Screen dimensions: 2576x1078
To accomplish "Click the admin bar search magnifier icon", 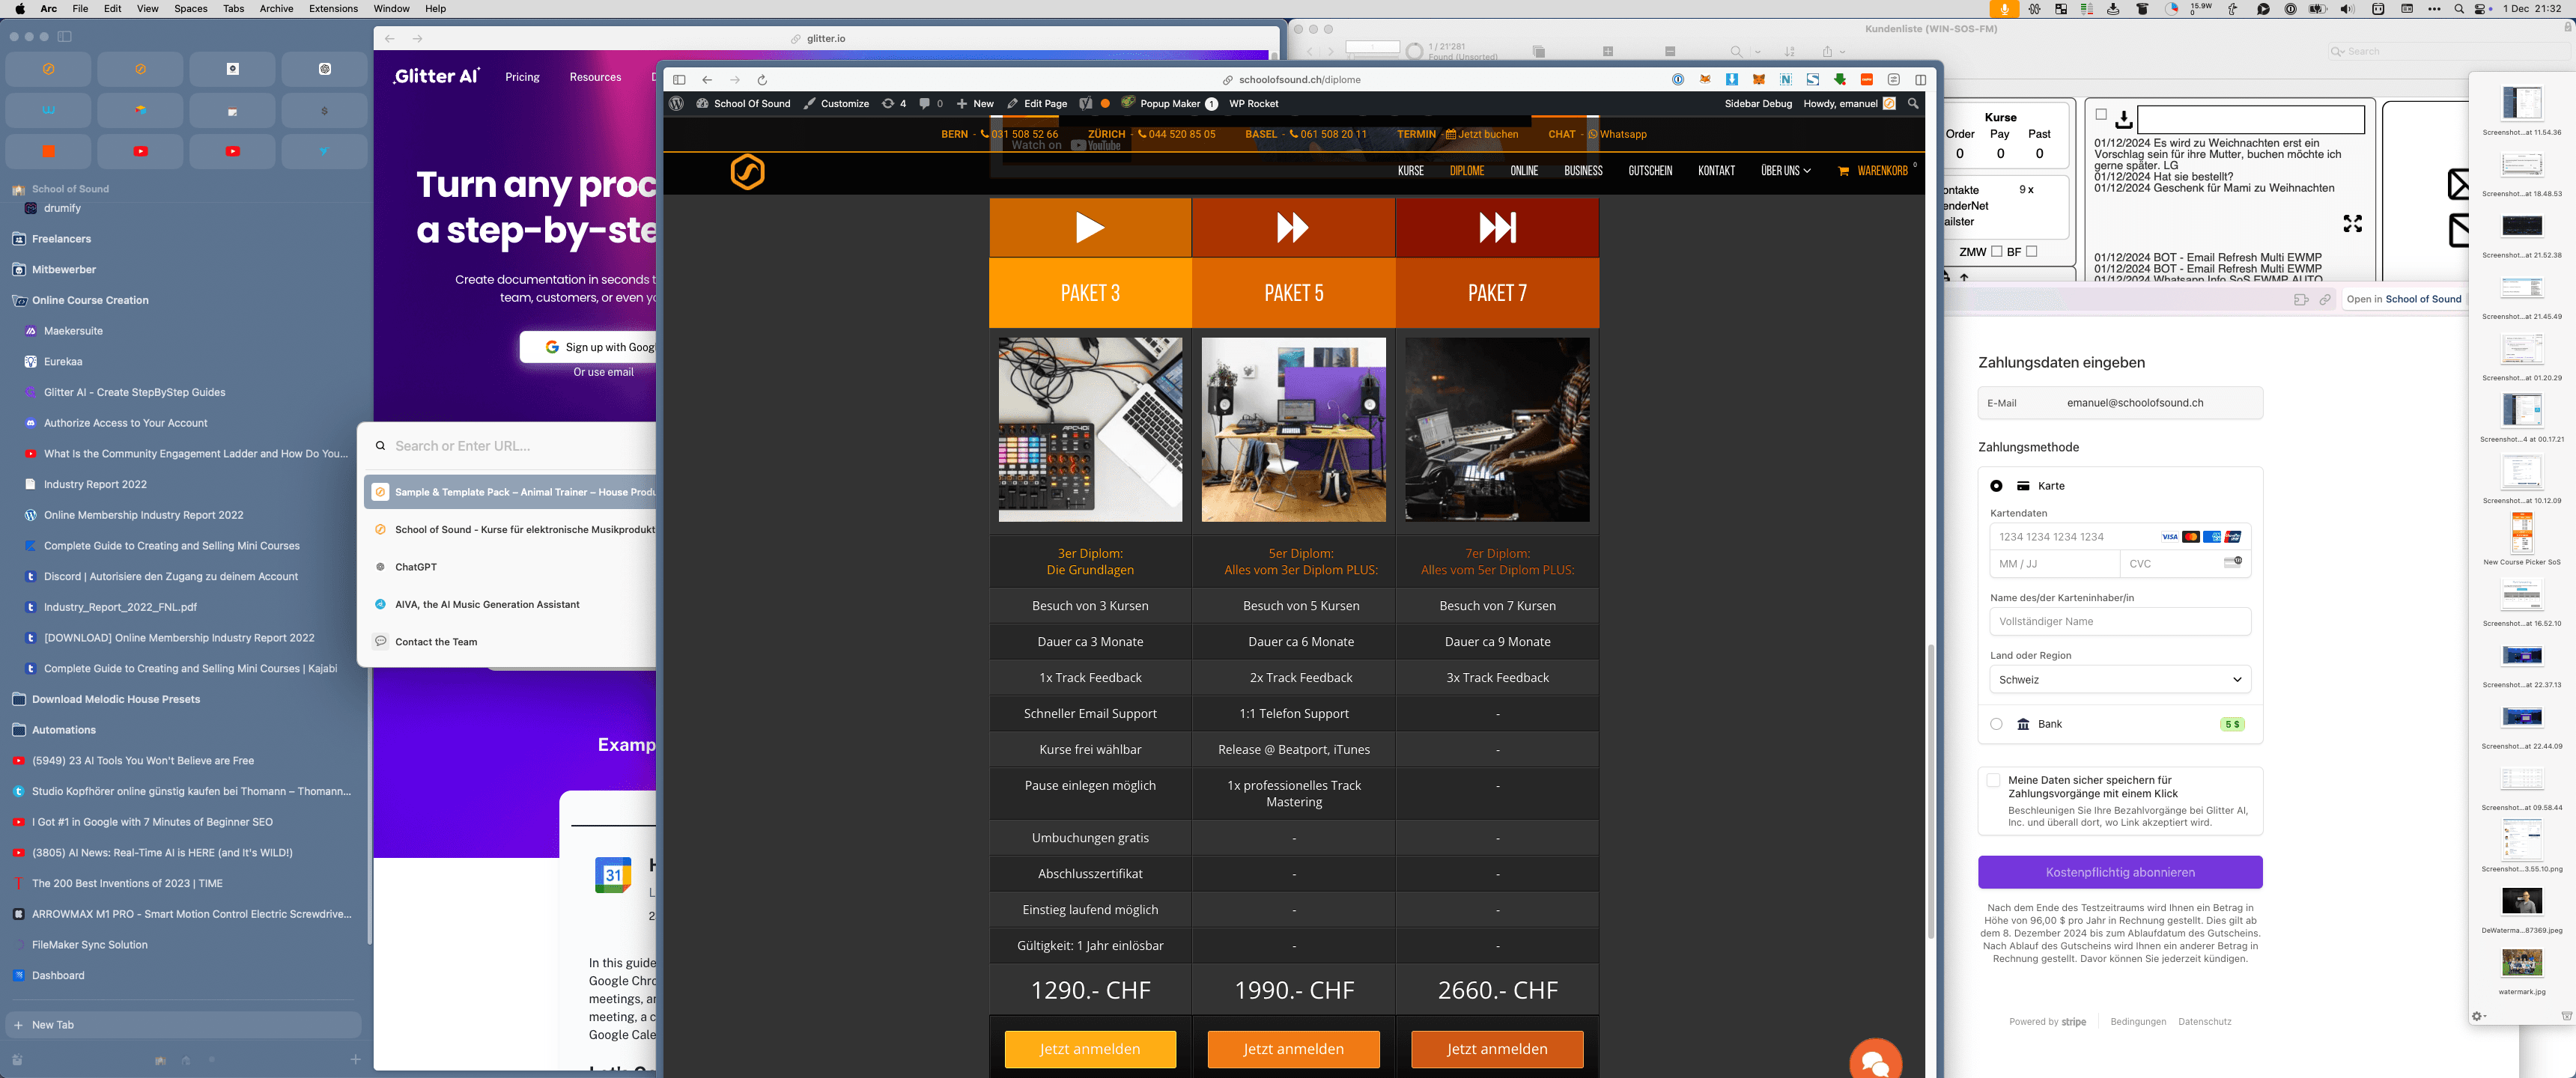I will click(1913, 103).
